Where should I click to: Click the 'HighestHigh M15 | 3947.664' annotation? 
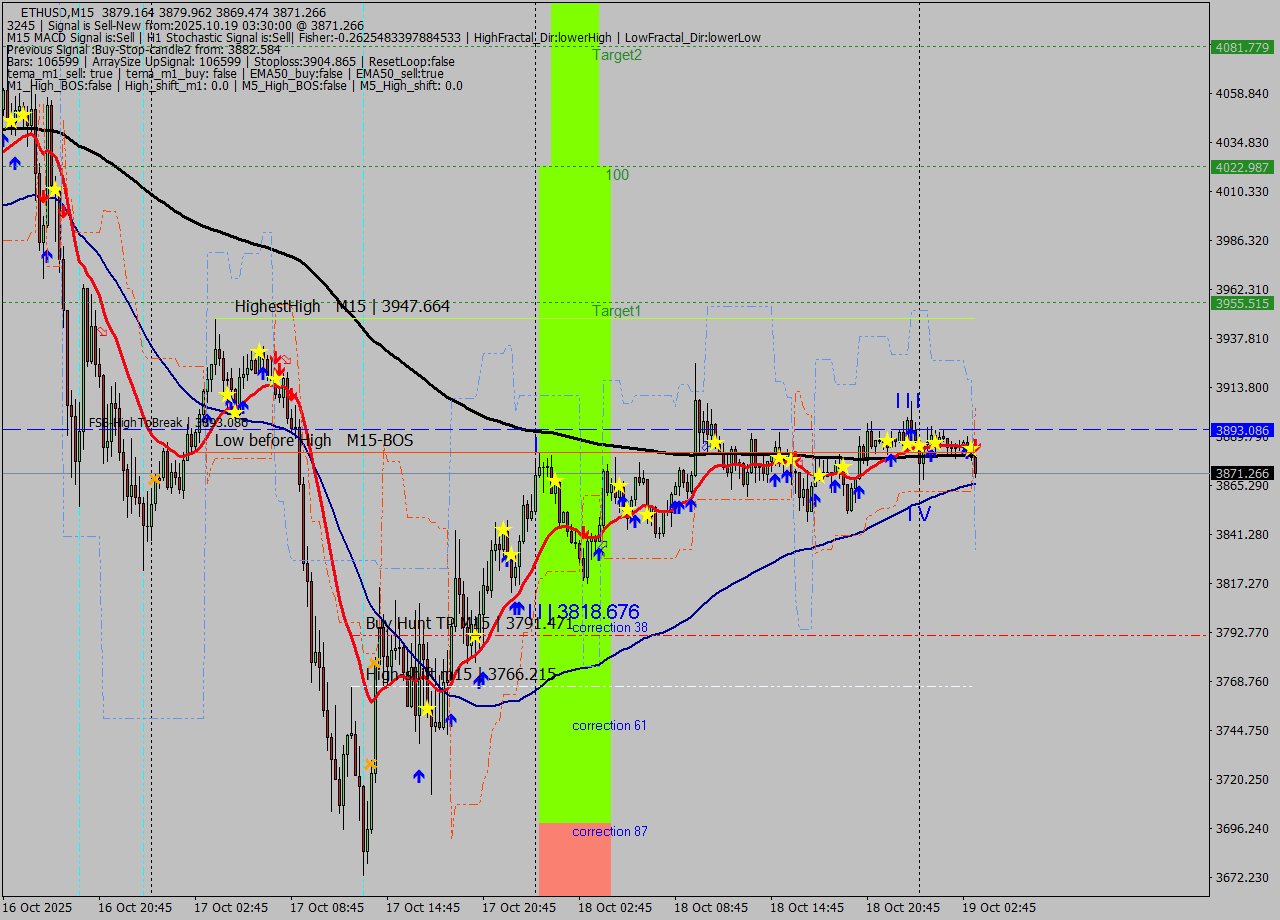341,306
